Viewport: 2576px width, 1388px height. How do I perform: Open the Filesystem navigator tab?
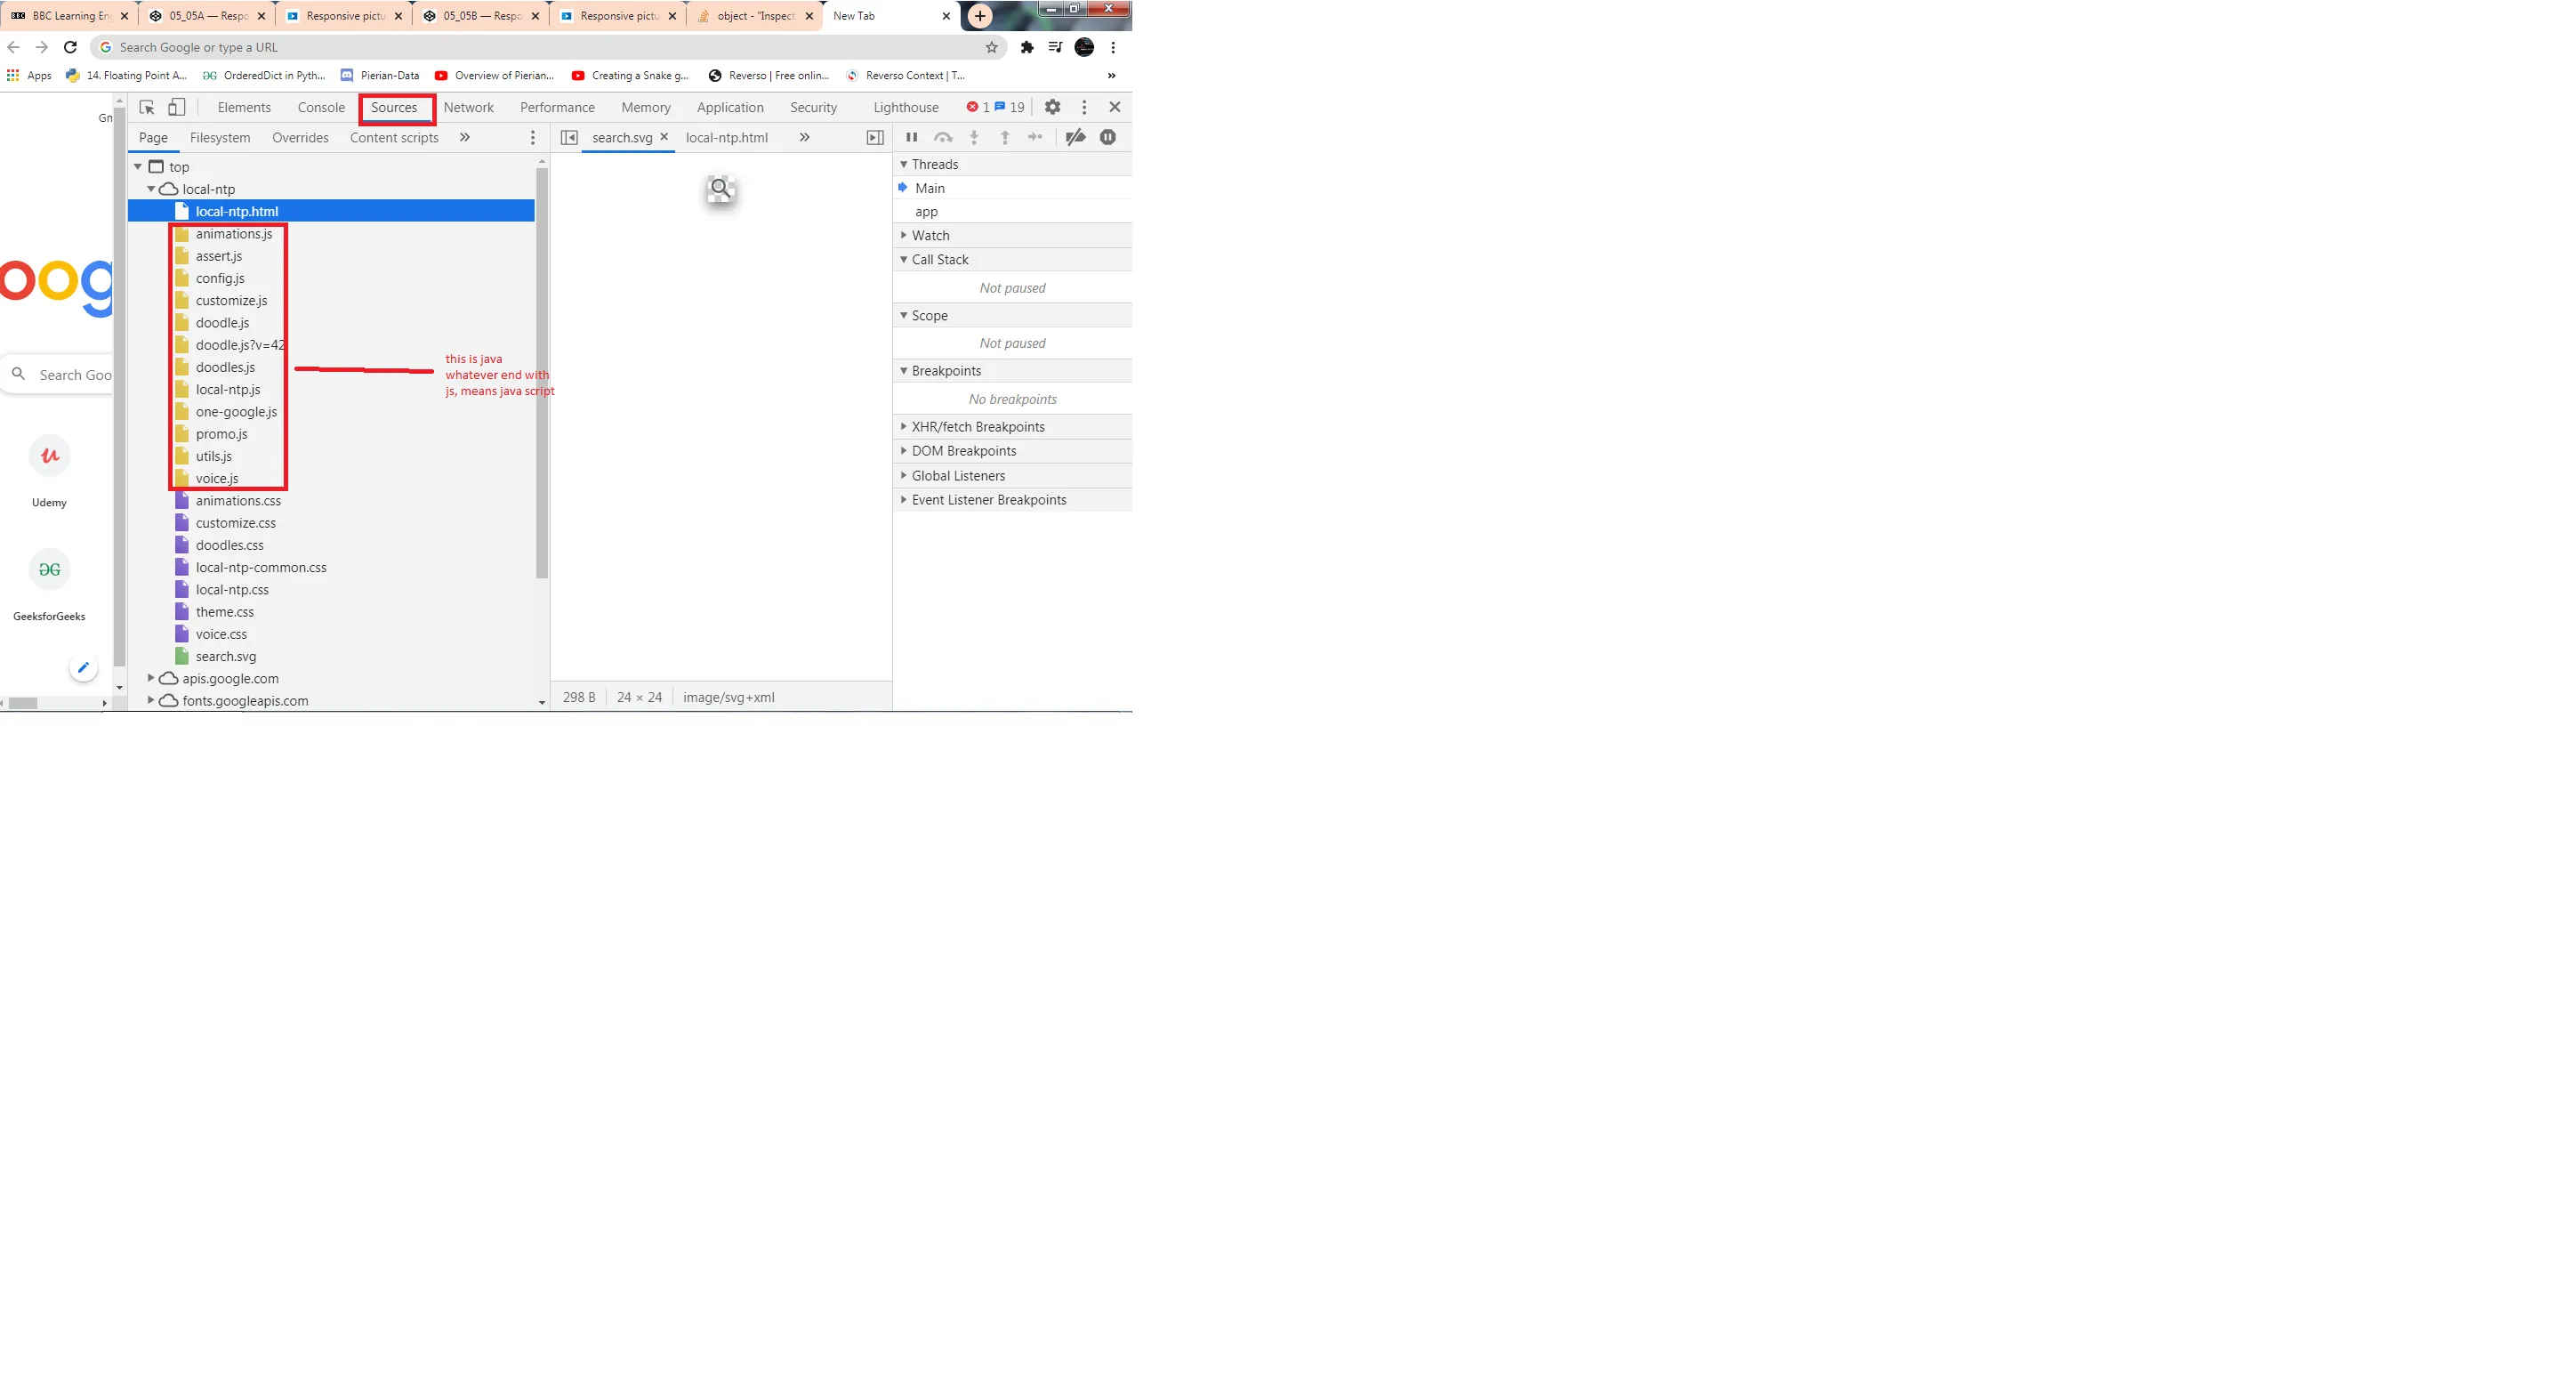(220, 137)
